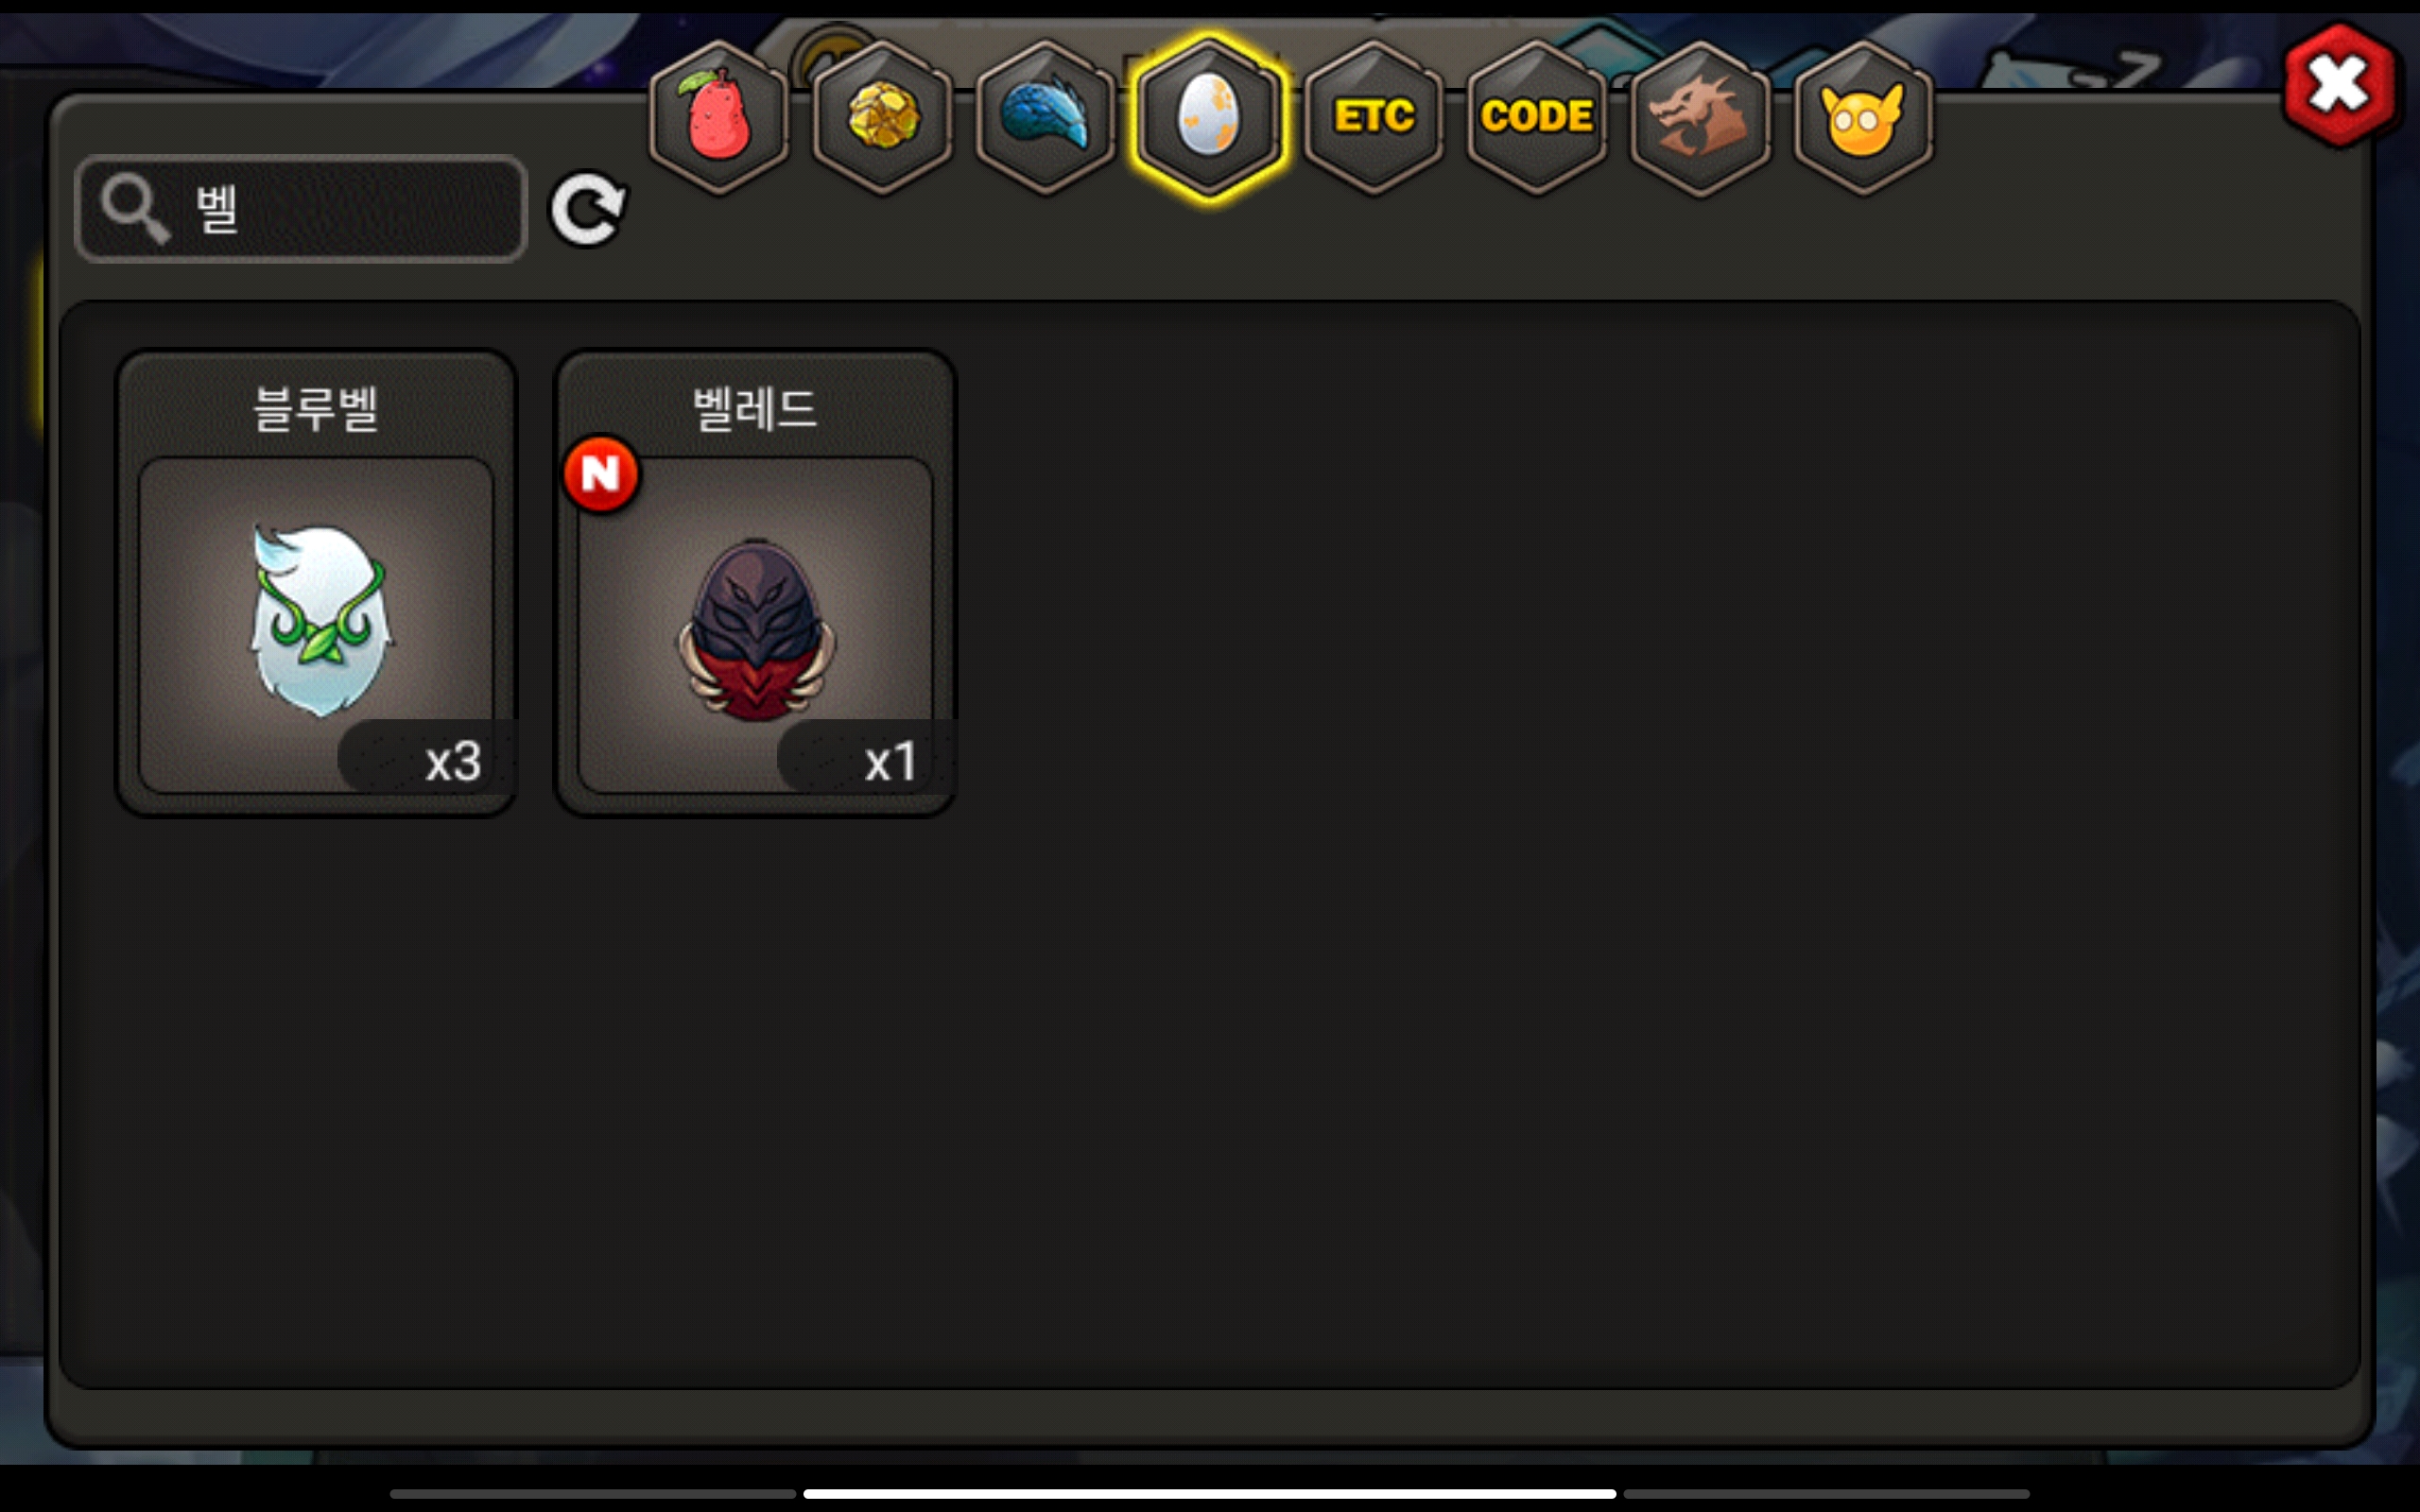Select the 블루벨 egg card
The image size is (2420, 1512).
tap(316, 582)
